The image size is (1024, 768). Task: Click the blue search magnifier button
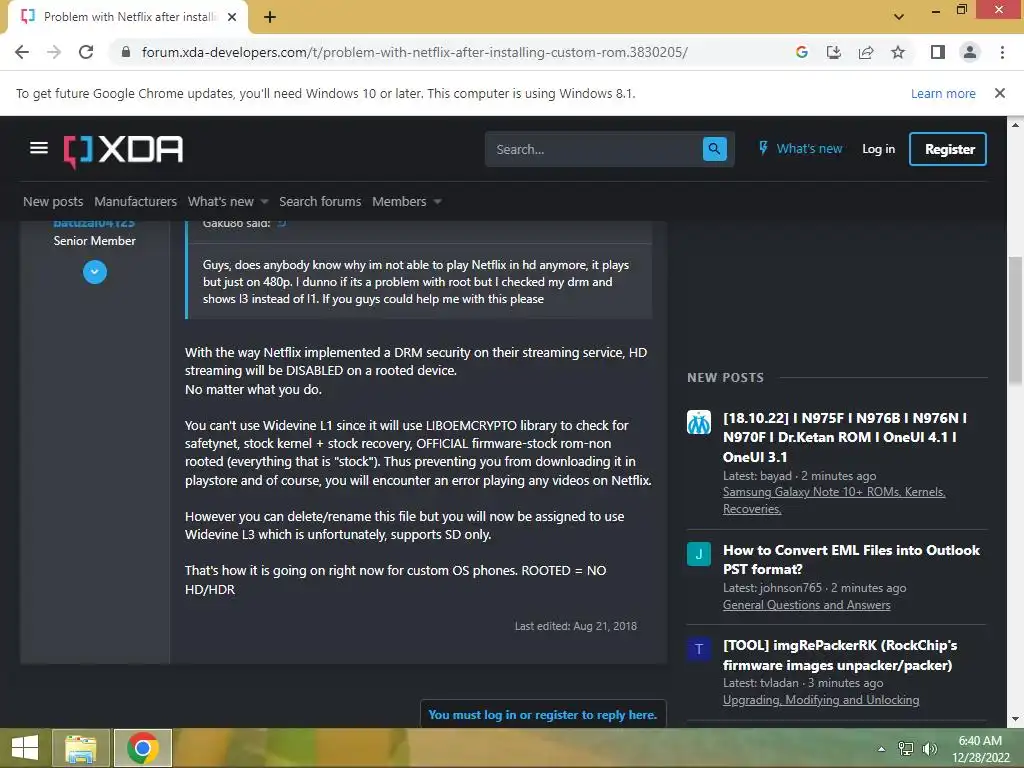click(714, 149)
